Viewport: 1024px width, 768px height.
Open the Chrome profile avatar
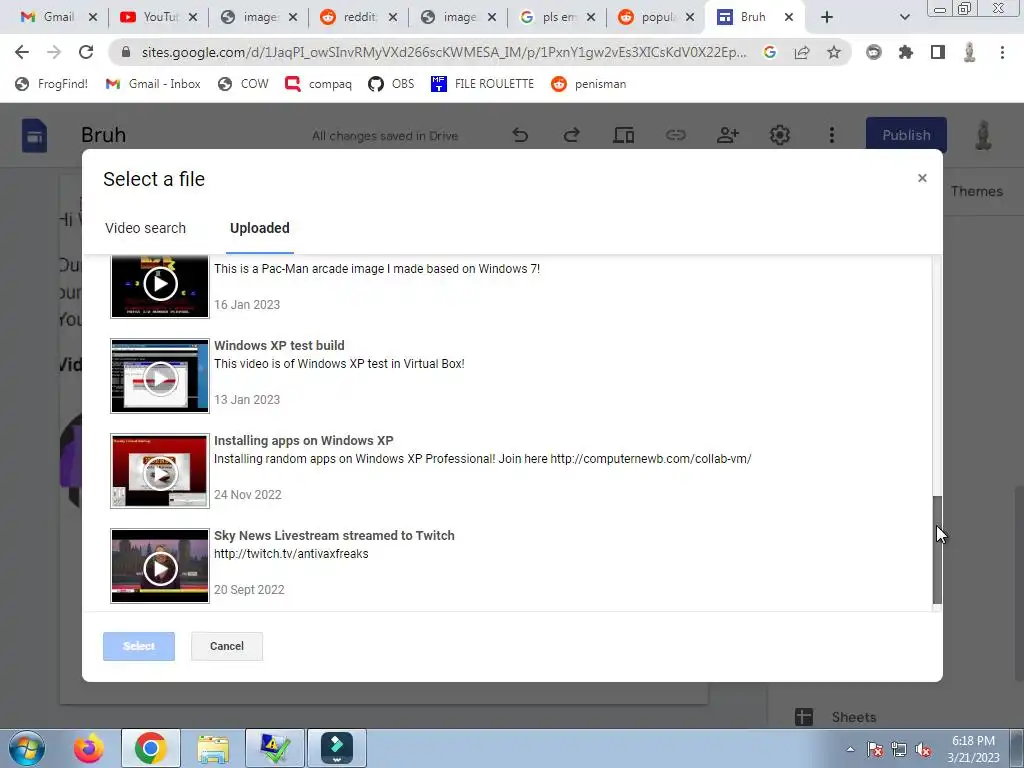tap(970, 52)
